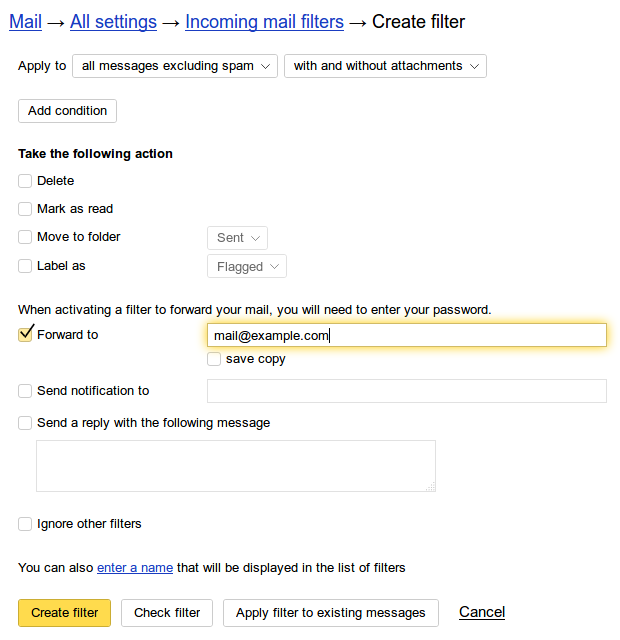The image size is (620, 640).
Task: Expand the Flagged label dropdown
Action: tap(247, 267)
